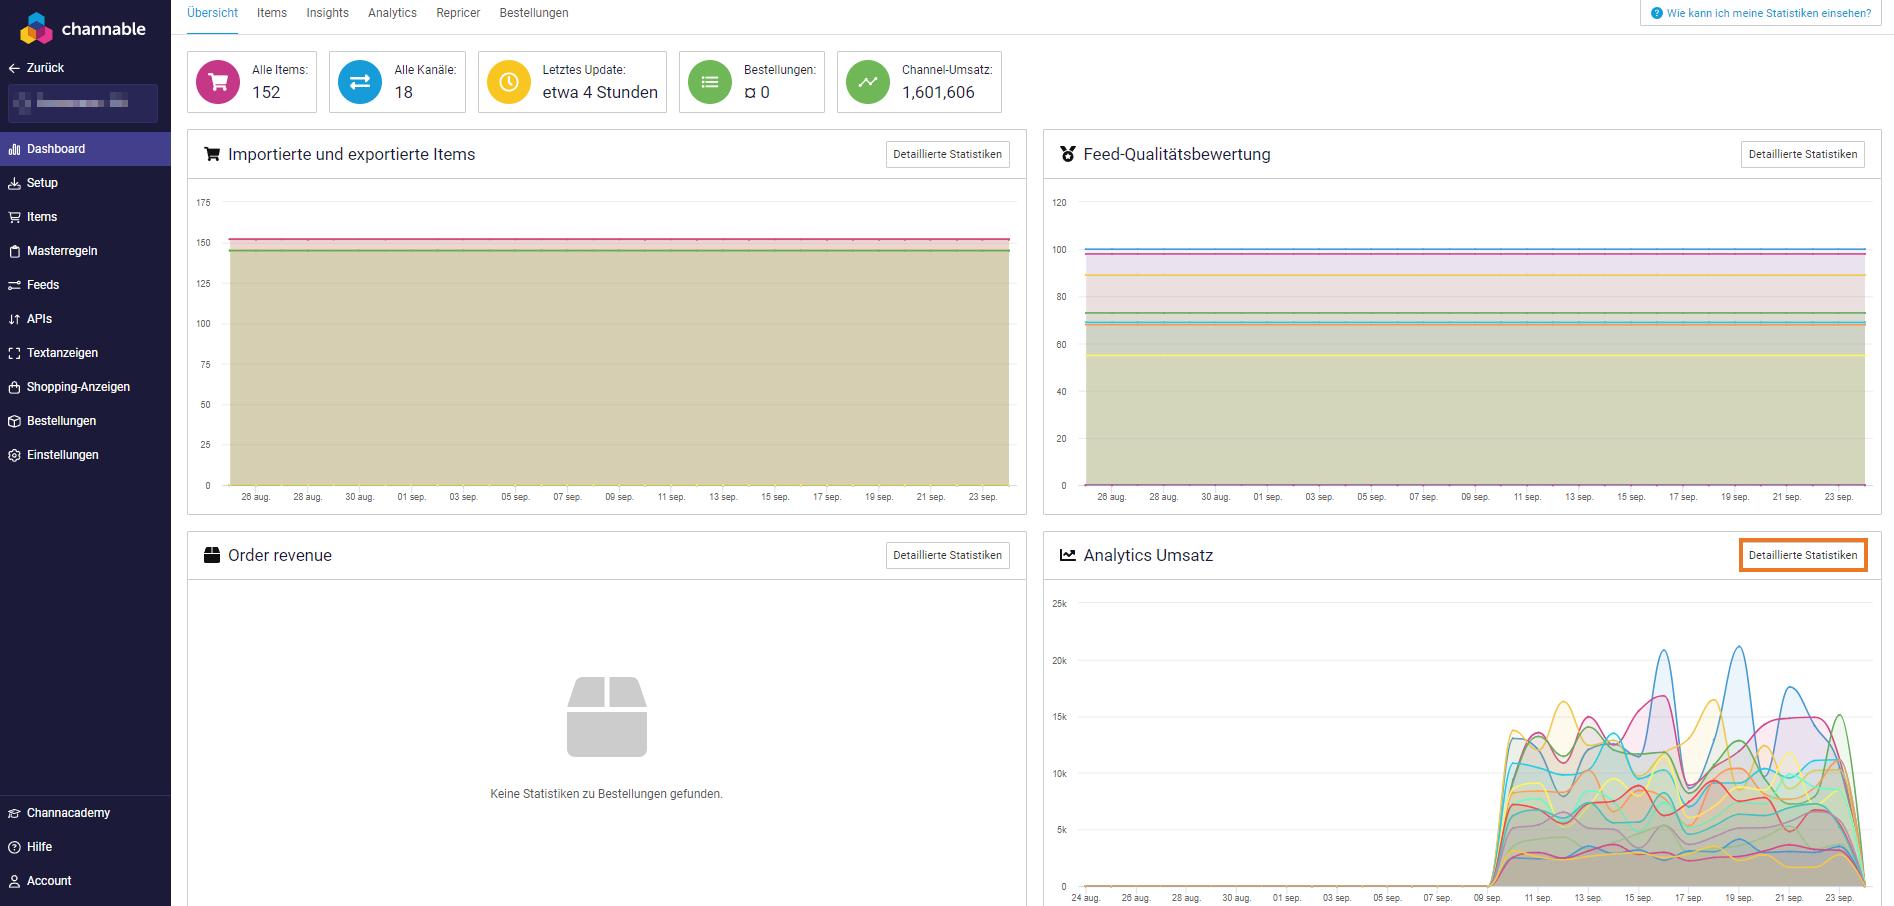Click the 'Importierte und exportierte Items' heading
The width and height of the screenshot is (1894, 906).
pos(351,154)
